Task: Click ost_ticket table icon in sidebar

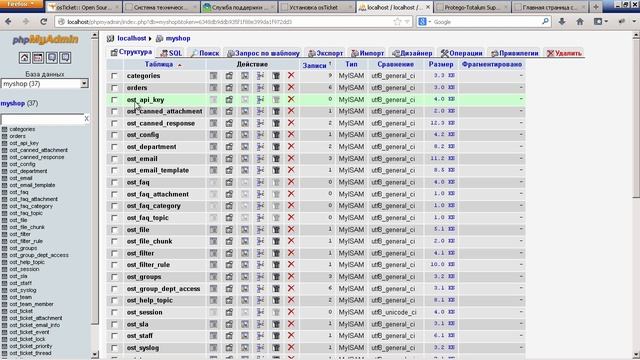Action: [x=4, y=311]
